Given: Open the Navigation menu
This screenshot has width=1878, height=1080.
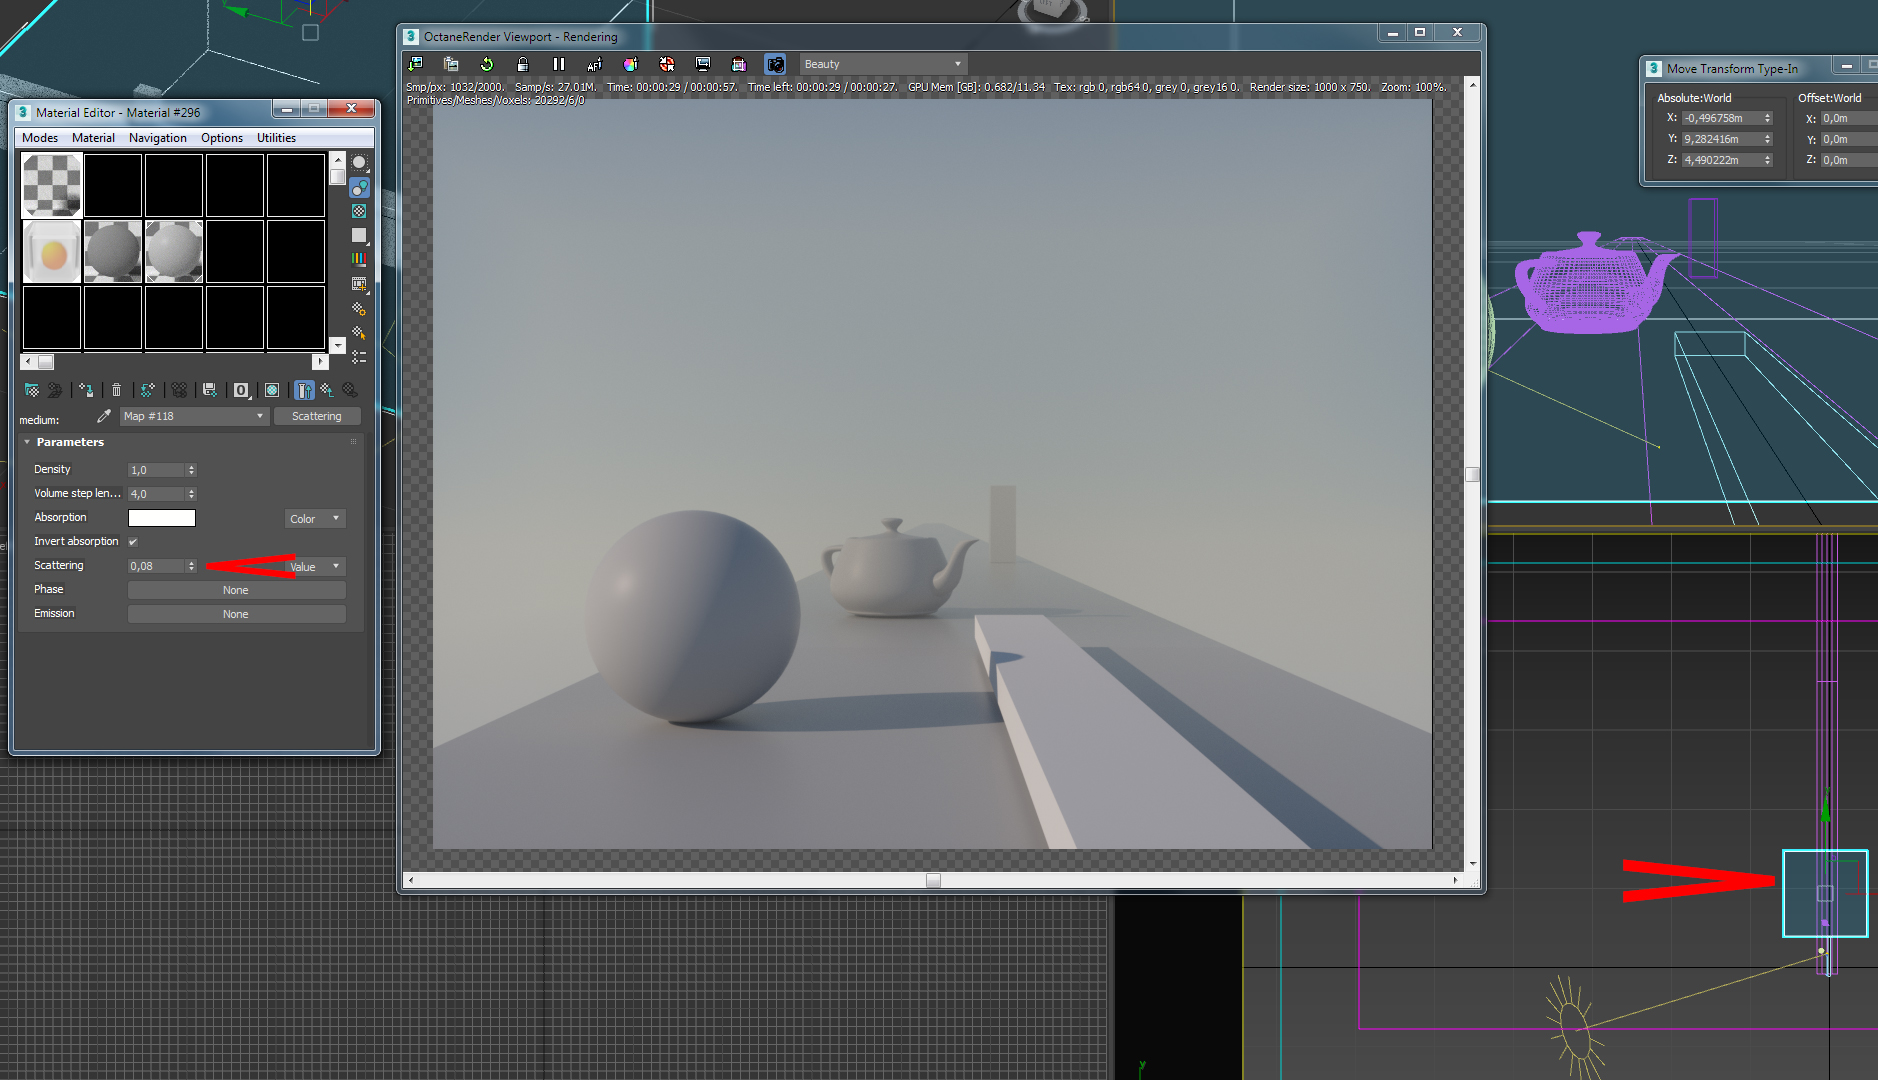Looking at the screenshot, I should (x=158, y=138).
